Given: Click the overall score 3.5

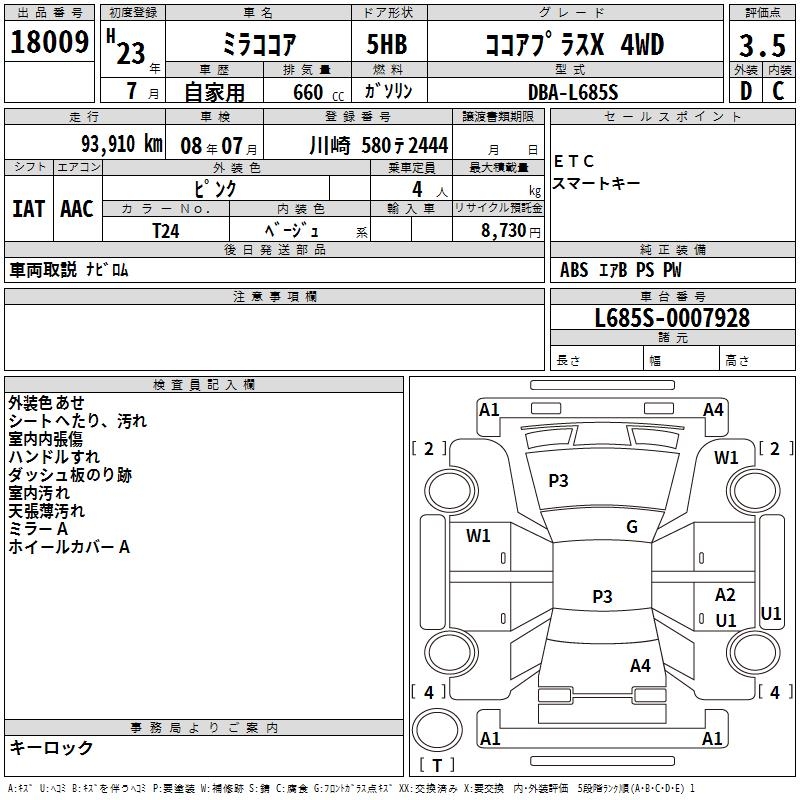Looking at the screenshot, I should [760, 45].
